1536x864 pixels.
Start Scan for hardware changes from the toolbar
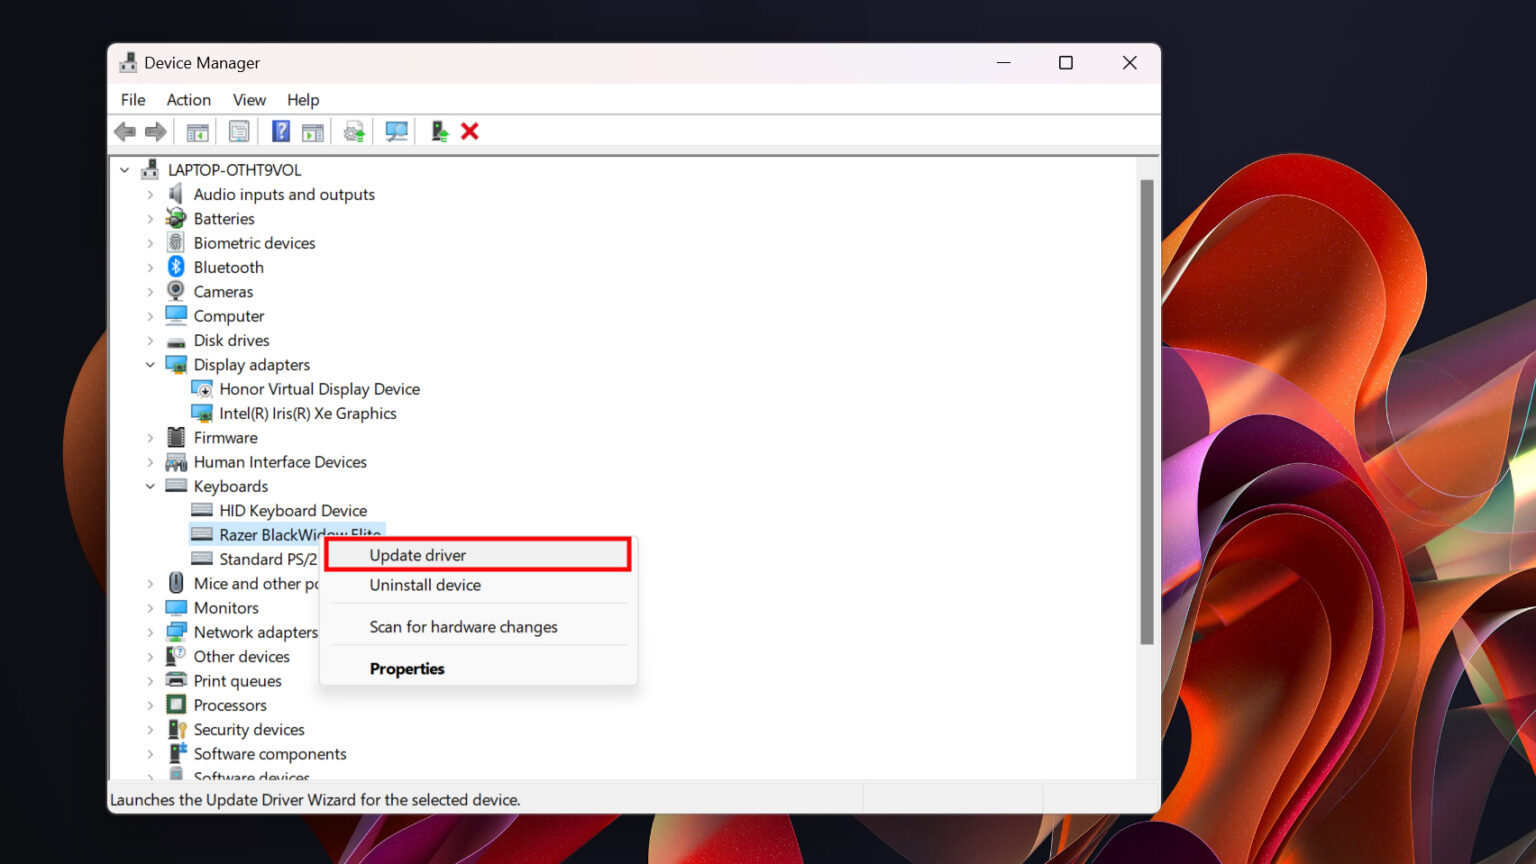[x=396, y=131]
